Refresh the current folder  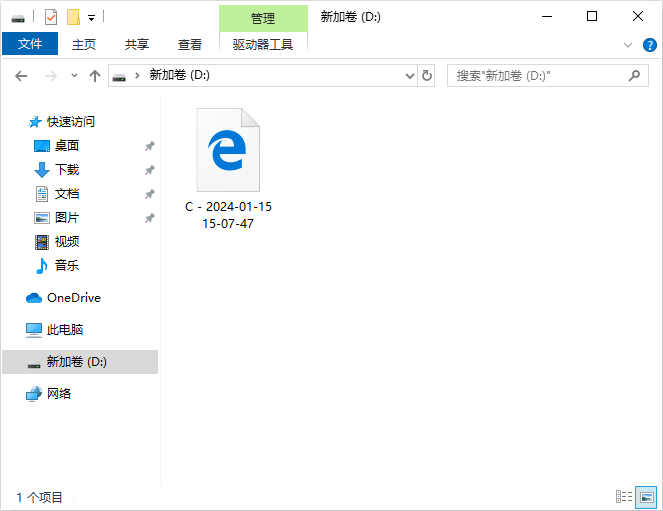click(x=427, y=76)
